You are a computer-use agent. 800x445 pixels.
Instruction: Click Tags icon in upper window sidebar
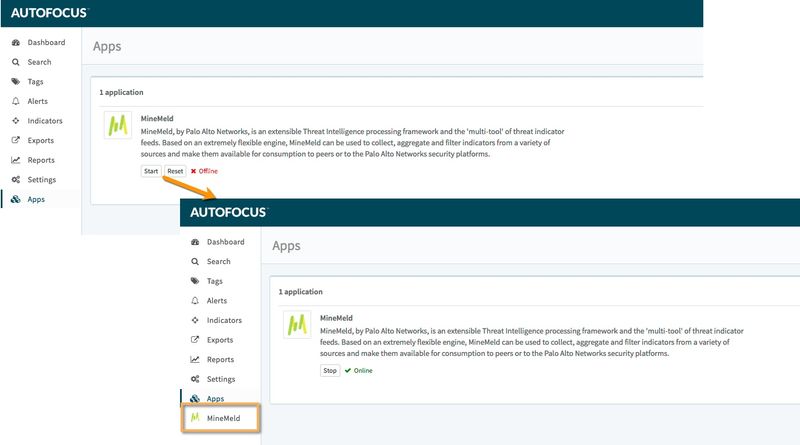16,82
